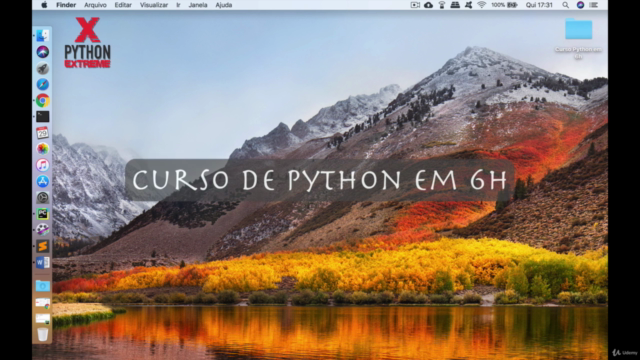
Task: Click the Qui 17:31 clock
Action: pyautogui.click(x=539, y=5)
